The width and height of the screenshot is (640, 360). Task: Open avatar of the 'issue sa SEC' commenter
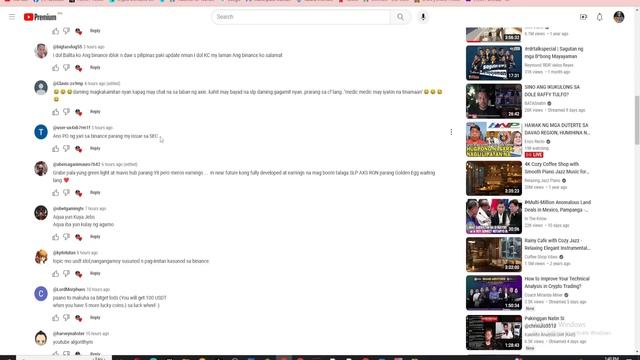click(41, 132)
